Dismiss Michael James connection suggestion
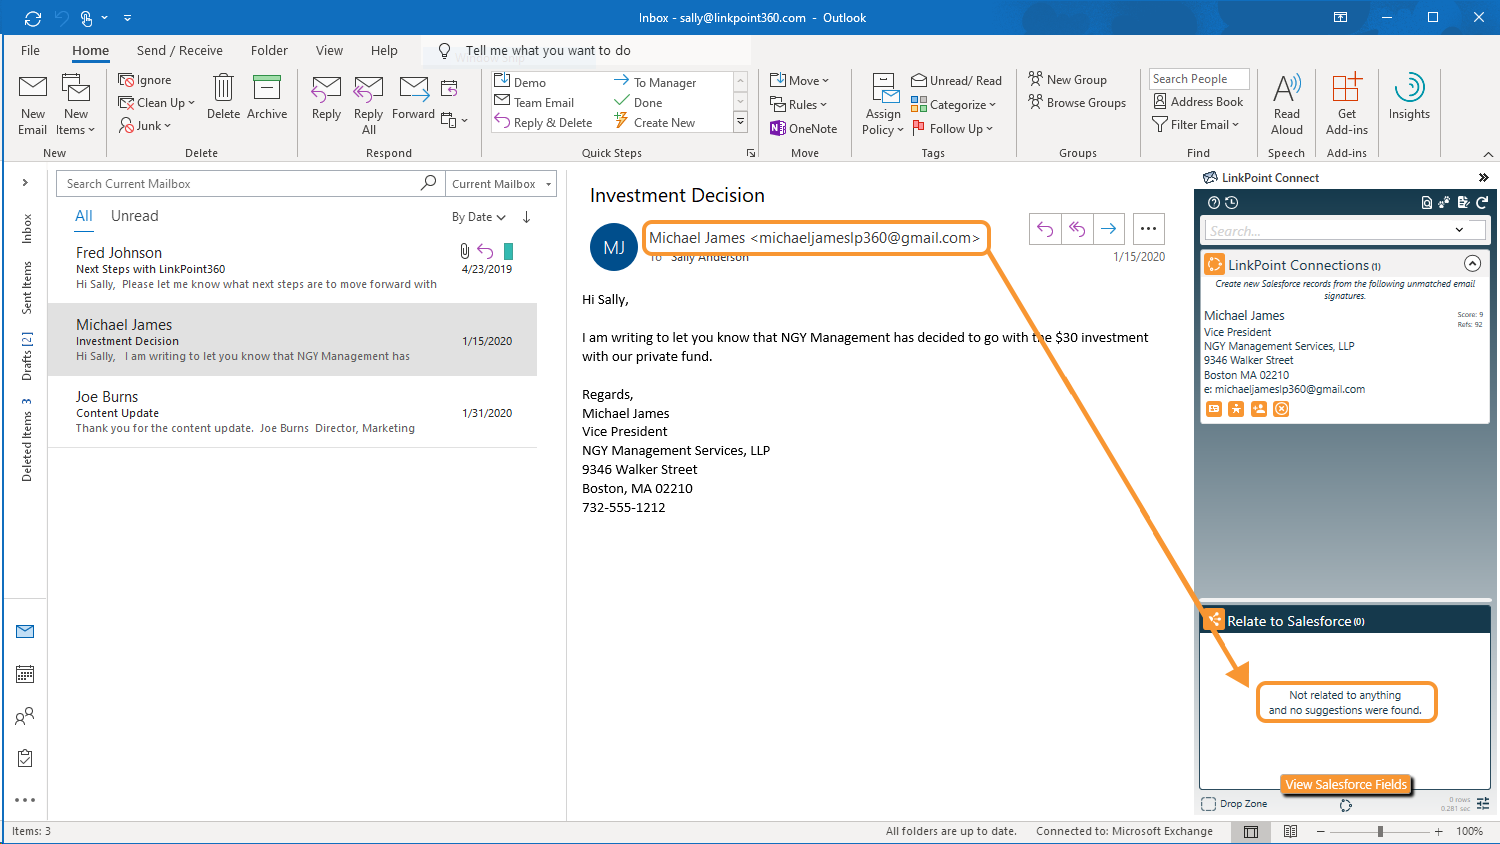Viewport: 1500px width, 844px height. [1281, 408]
